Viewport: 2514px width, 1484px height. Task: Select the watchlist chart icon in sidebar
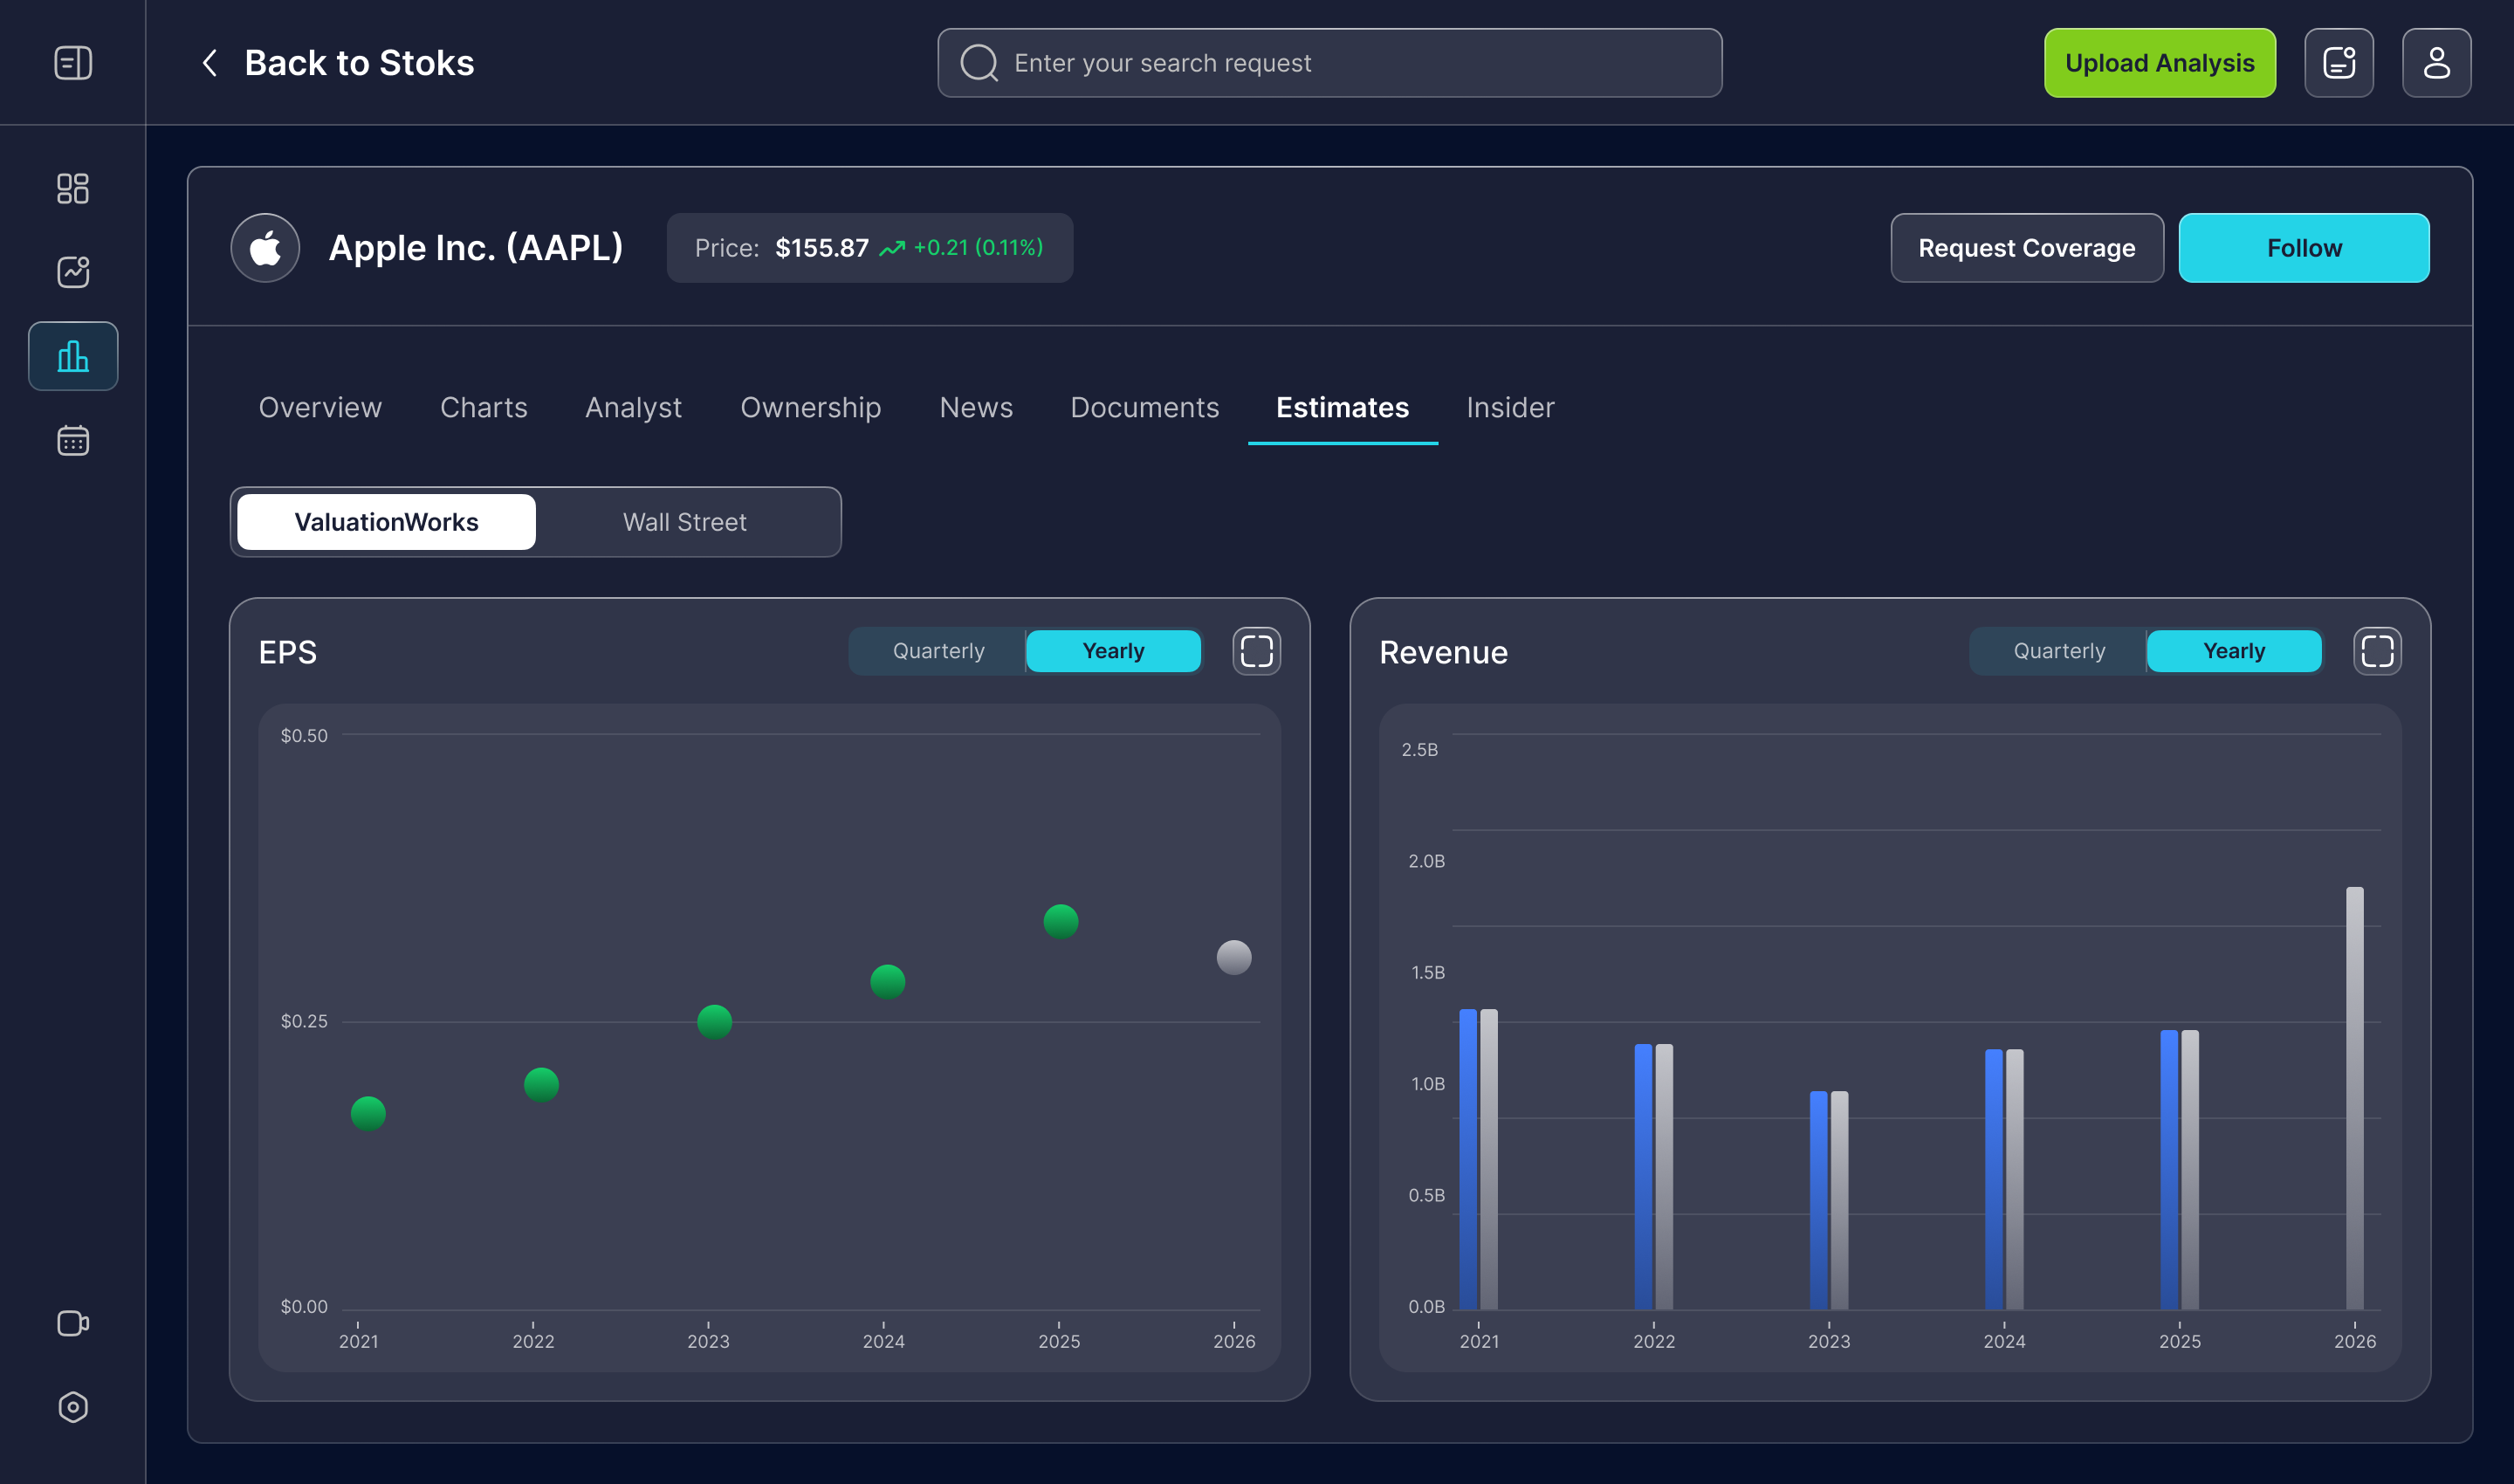(x=73, y=272)
